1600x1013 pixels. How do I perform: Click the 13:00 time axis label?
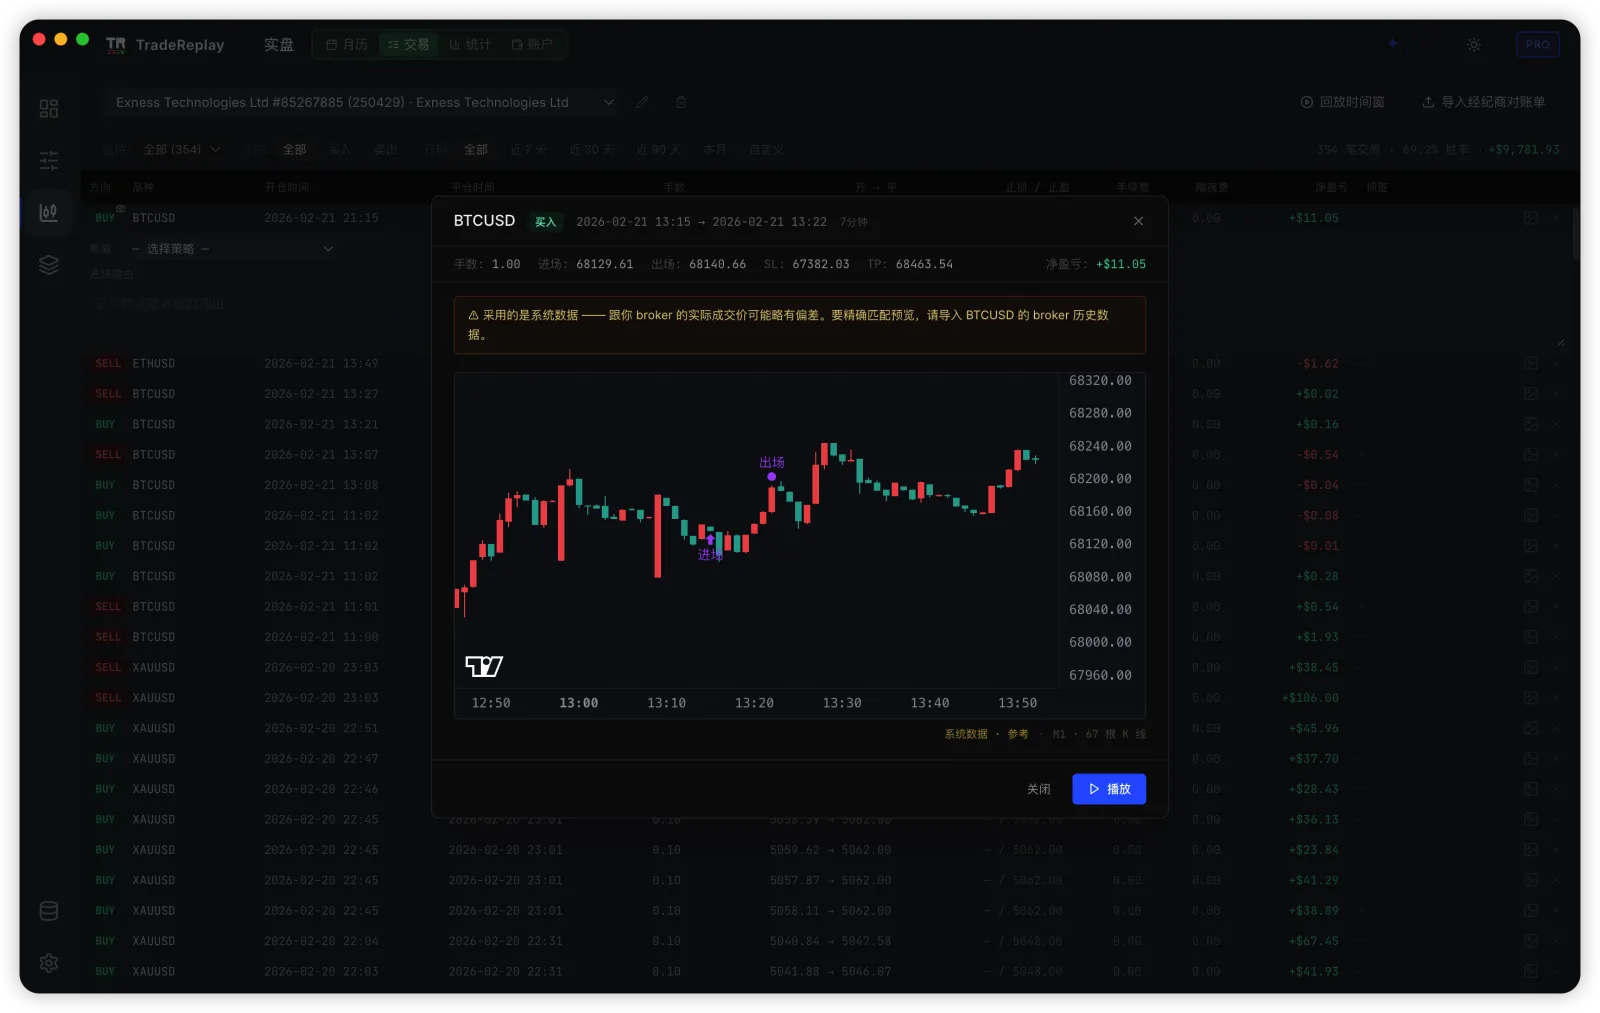579,703
